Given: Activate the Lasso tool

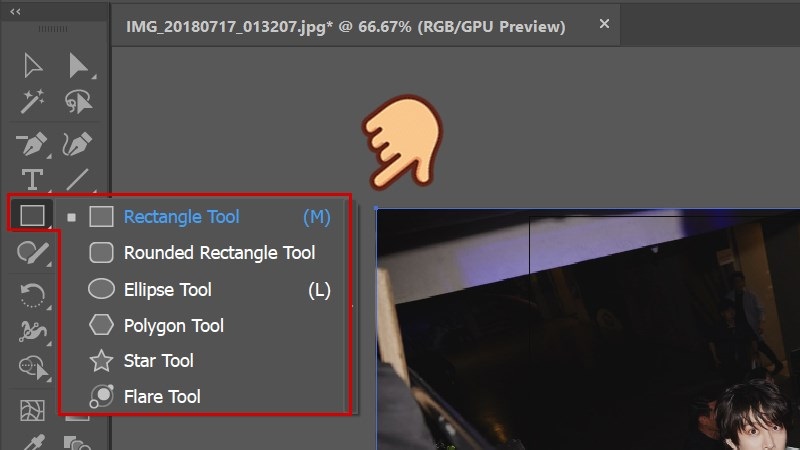Looking at the screenshot, I should pyautogui.click(x=77, y=100).
